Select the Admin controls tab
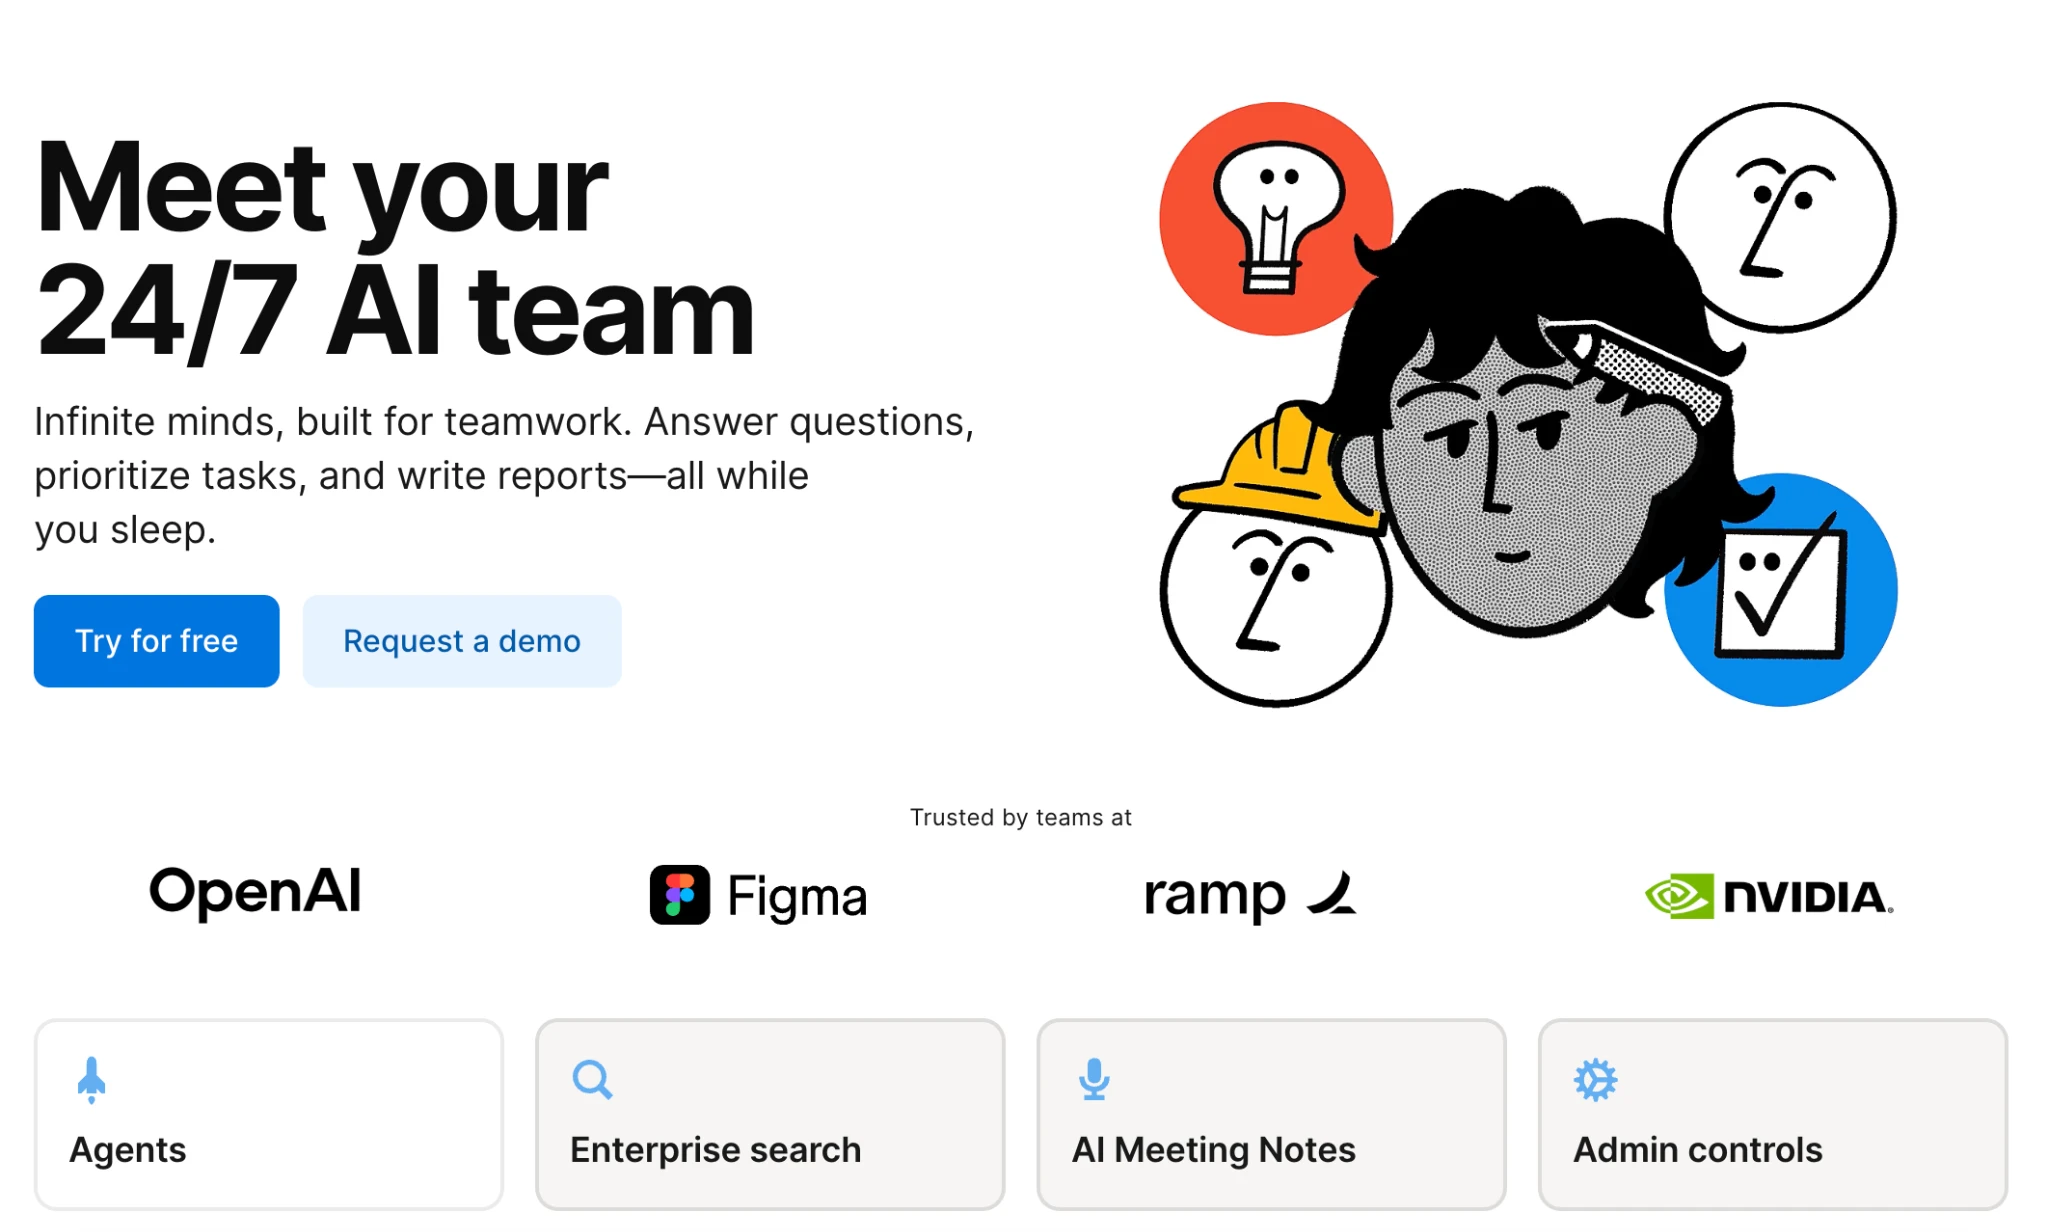Image resolution: width=2048 pixels, height=1232 pixels. point(1772,1114)
